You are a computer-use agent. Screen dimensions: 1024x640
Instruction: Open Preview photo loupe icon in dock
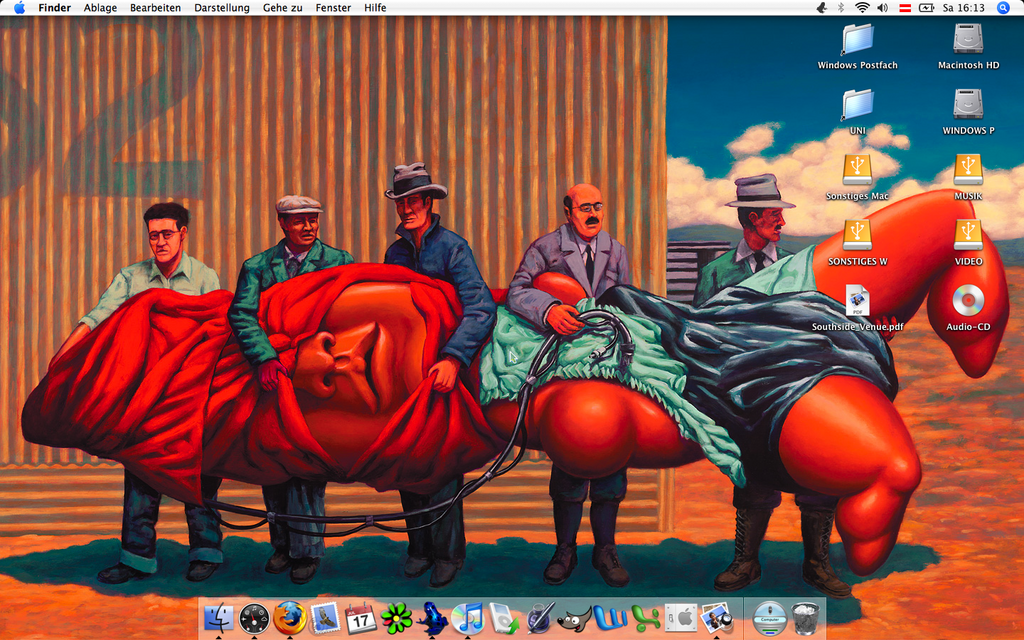coord(716,618)
